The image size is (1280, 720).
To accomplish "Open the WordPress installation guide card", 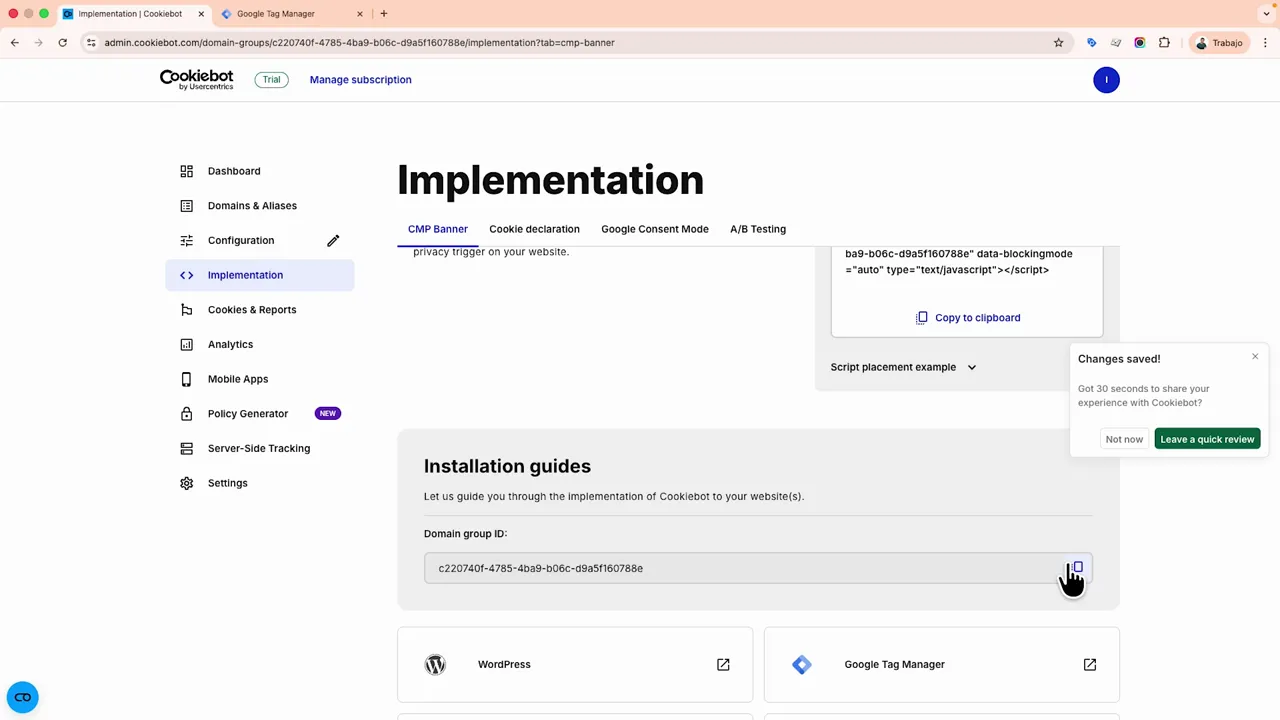I will click(575, 665).
